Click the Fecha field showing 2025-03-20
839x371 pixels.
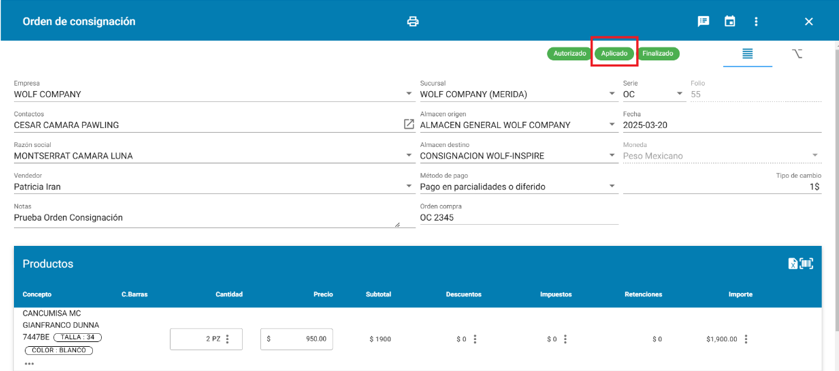coord(722,125)
